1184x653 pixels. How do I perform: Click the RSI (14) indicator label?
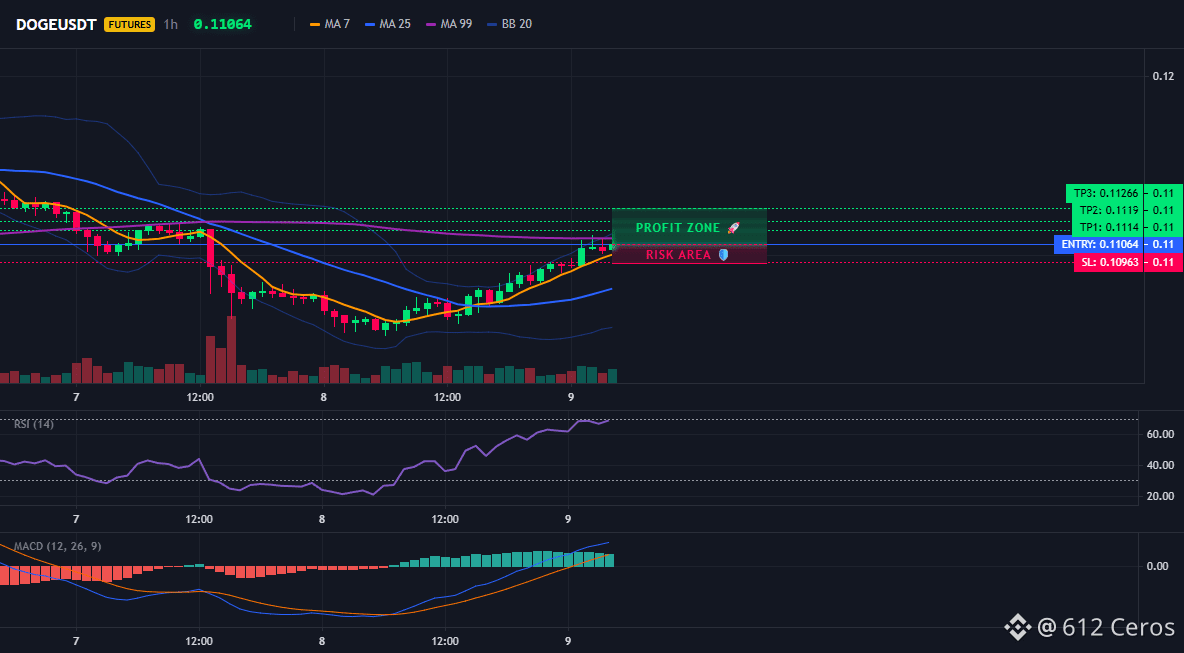pyautogui.click(x=34, y=424)
